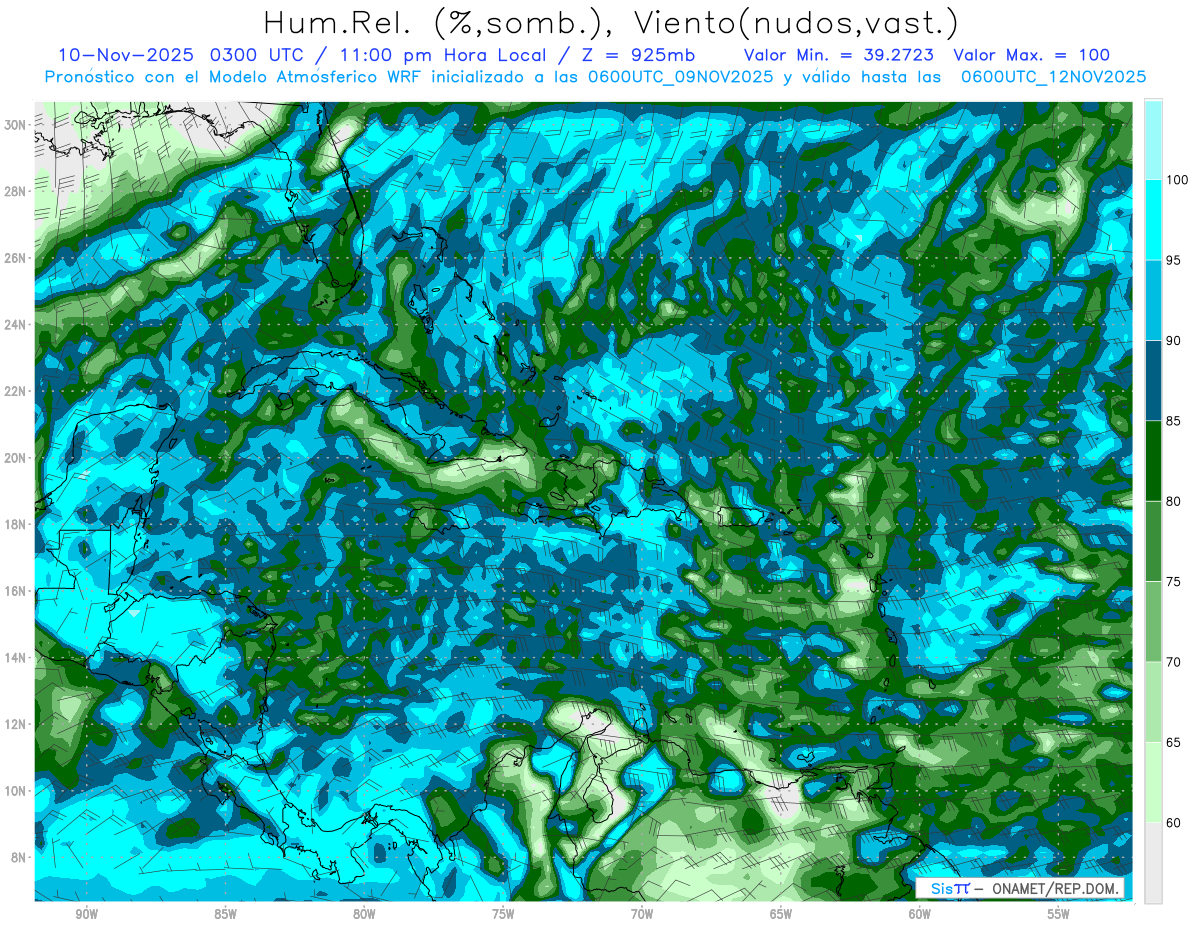1200x927 pixels.
Task: Click the 24N latitude label
Action: (16, 324)
